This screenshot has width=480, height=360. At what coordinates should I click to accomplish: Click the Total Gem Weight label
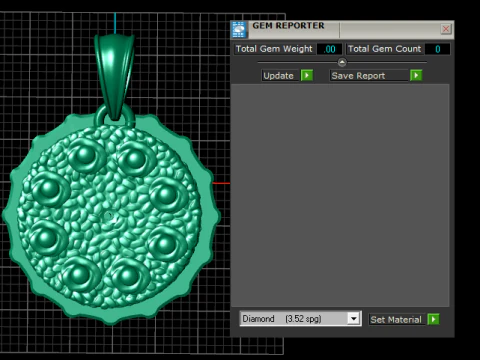pyautogui.click(x=274, y=49)
